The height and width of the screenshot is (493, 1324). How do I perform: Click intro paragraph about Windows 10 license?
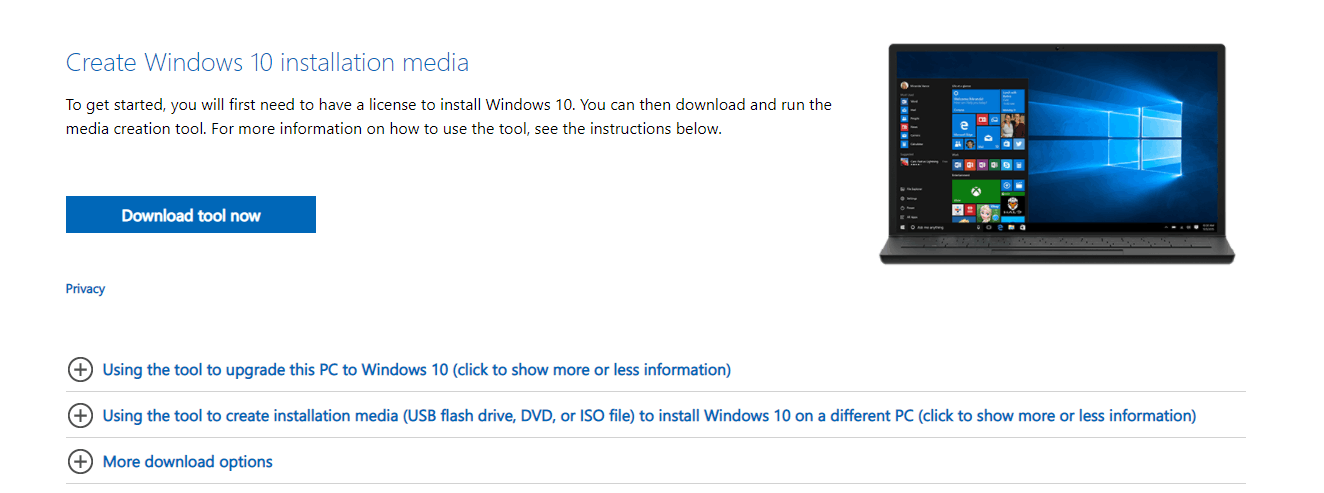point(448,117)
